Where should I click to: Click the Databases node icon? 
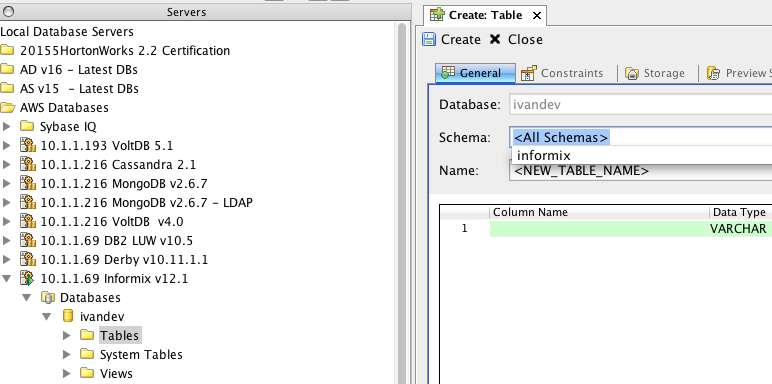pyautogui.click(x=48, y=297)
